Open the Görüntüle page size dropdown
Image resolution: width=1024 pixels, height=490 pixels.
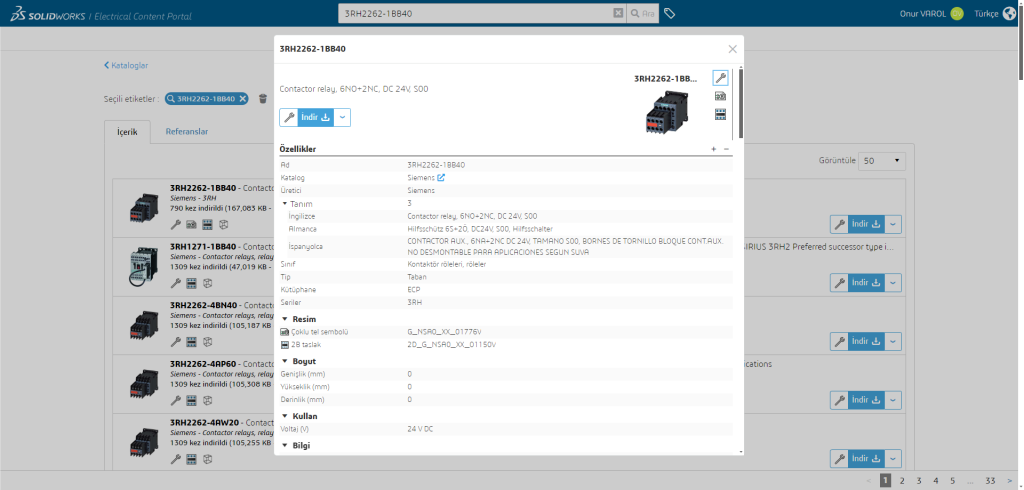point(882,160)
